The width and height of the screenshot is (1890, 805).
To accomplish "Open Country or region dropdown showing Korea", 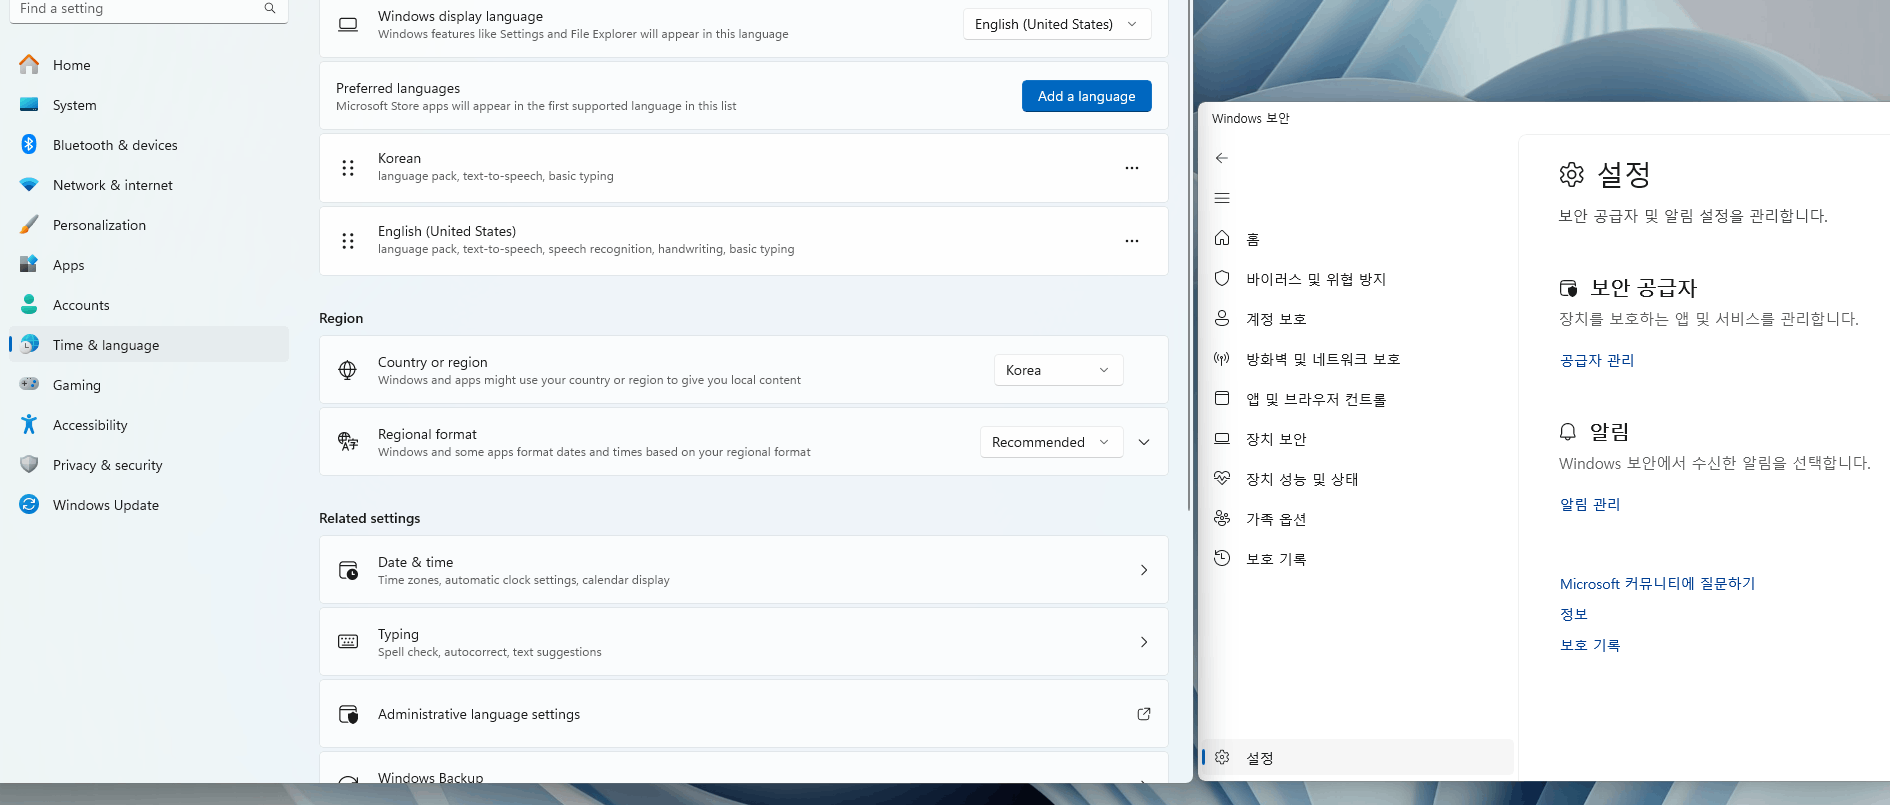I will click(1058, 370).
